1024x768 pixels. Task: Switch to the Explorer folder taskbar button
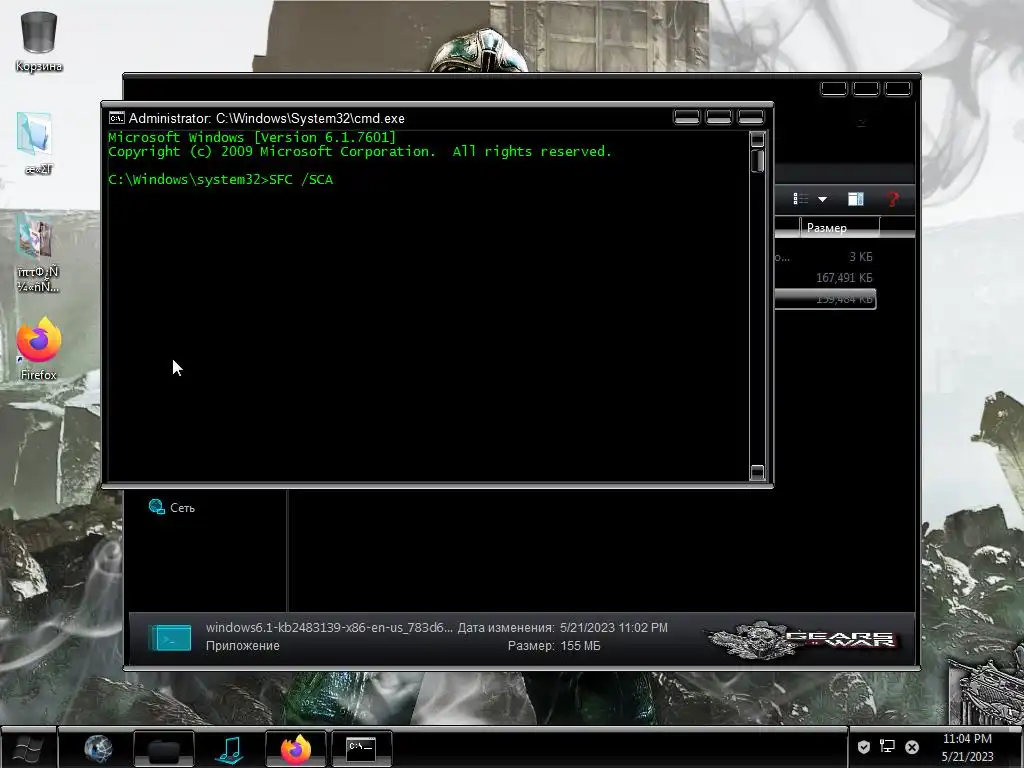(x=163, y=748)
